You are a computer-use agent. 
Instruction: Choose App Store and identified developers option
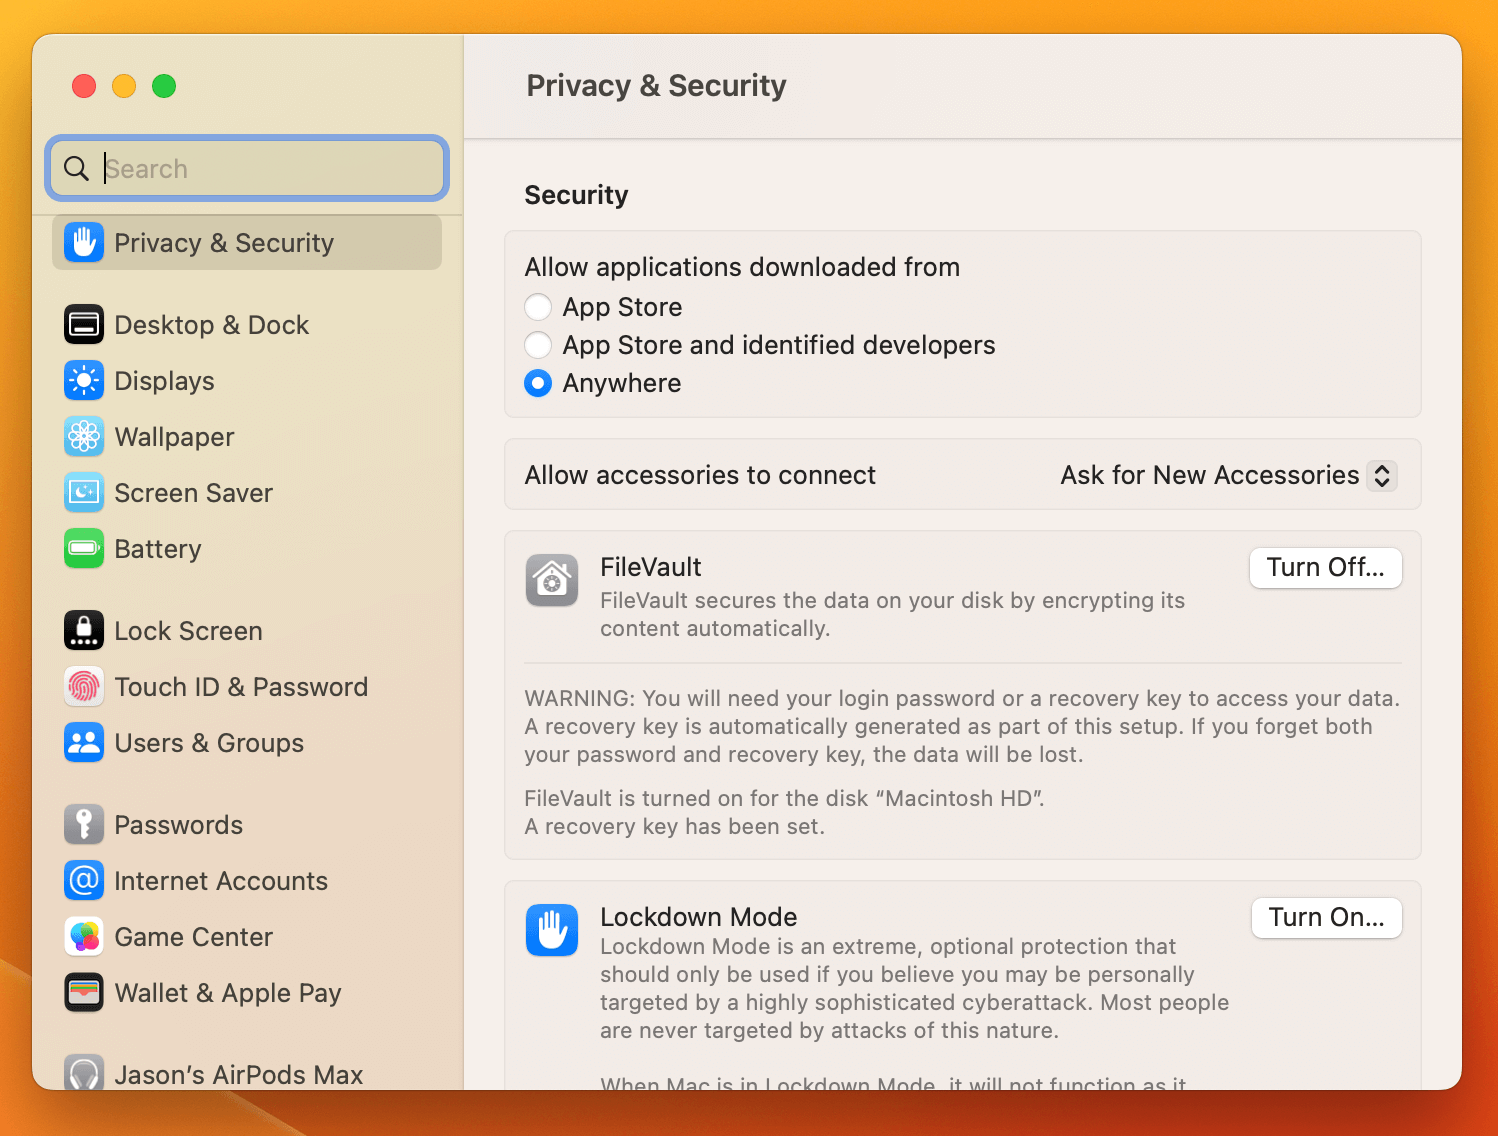(538, 345)
